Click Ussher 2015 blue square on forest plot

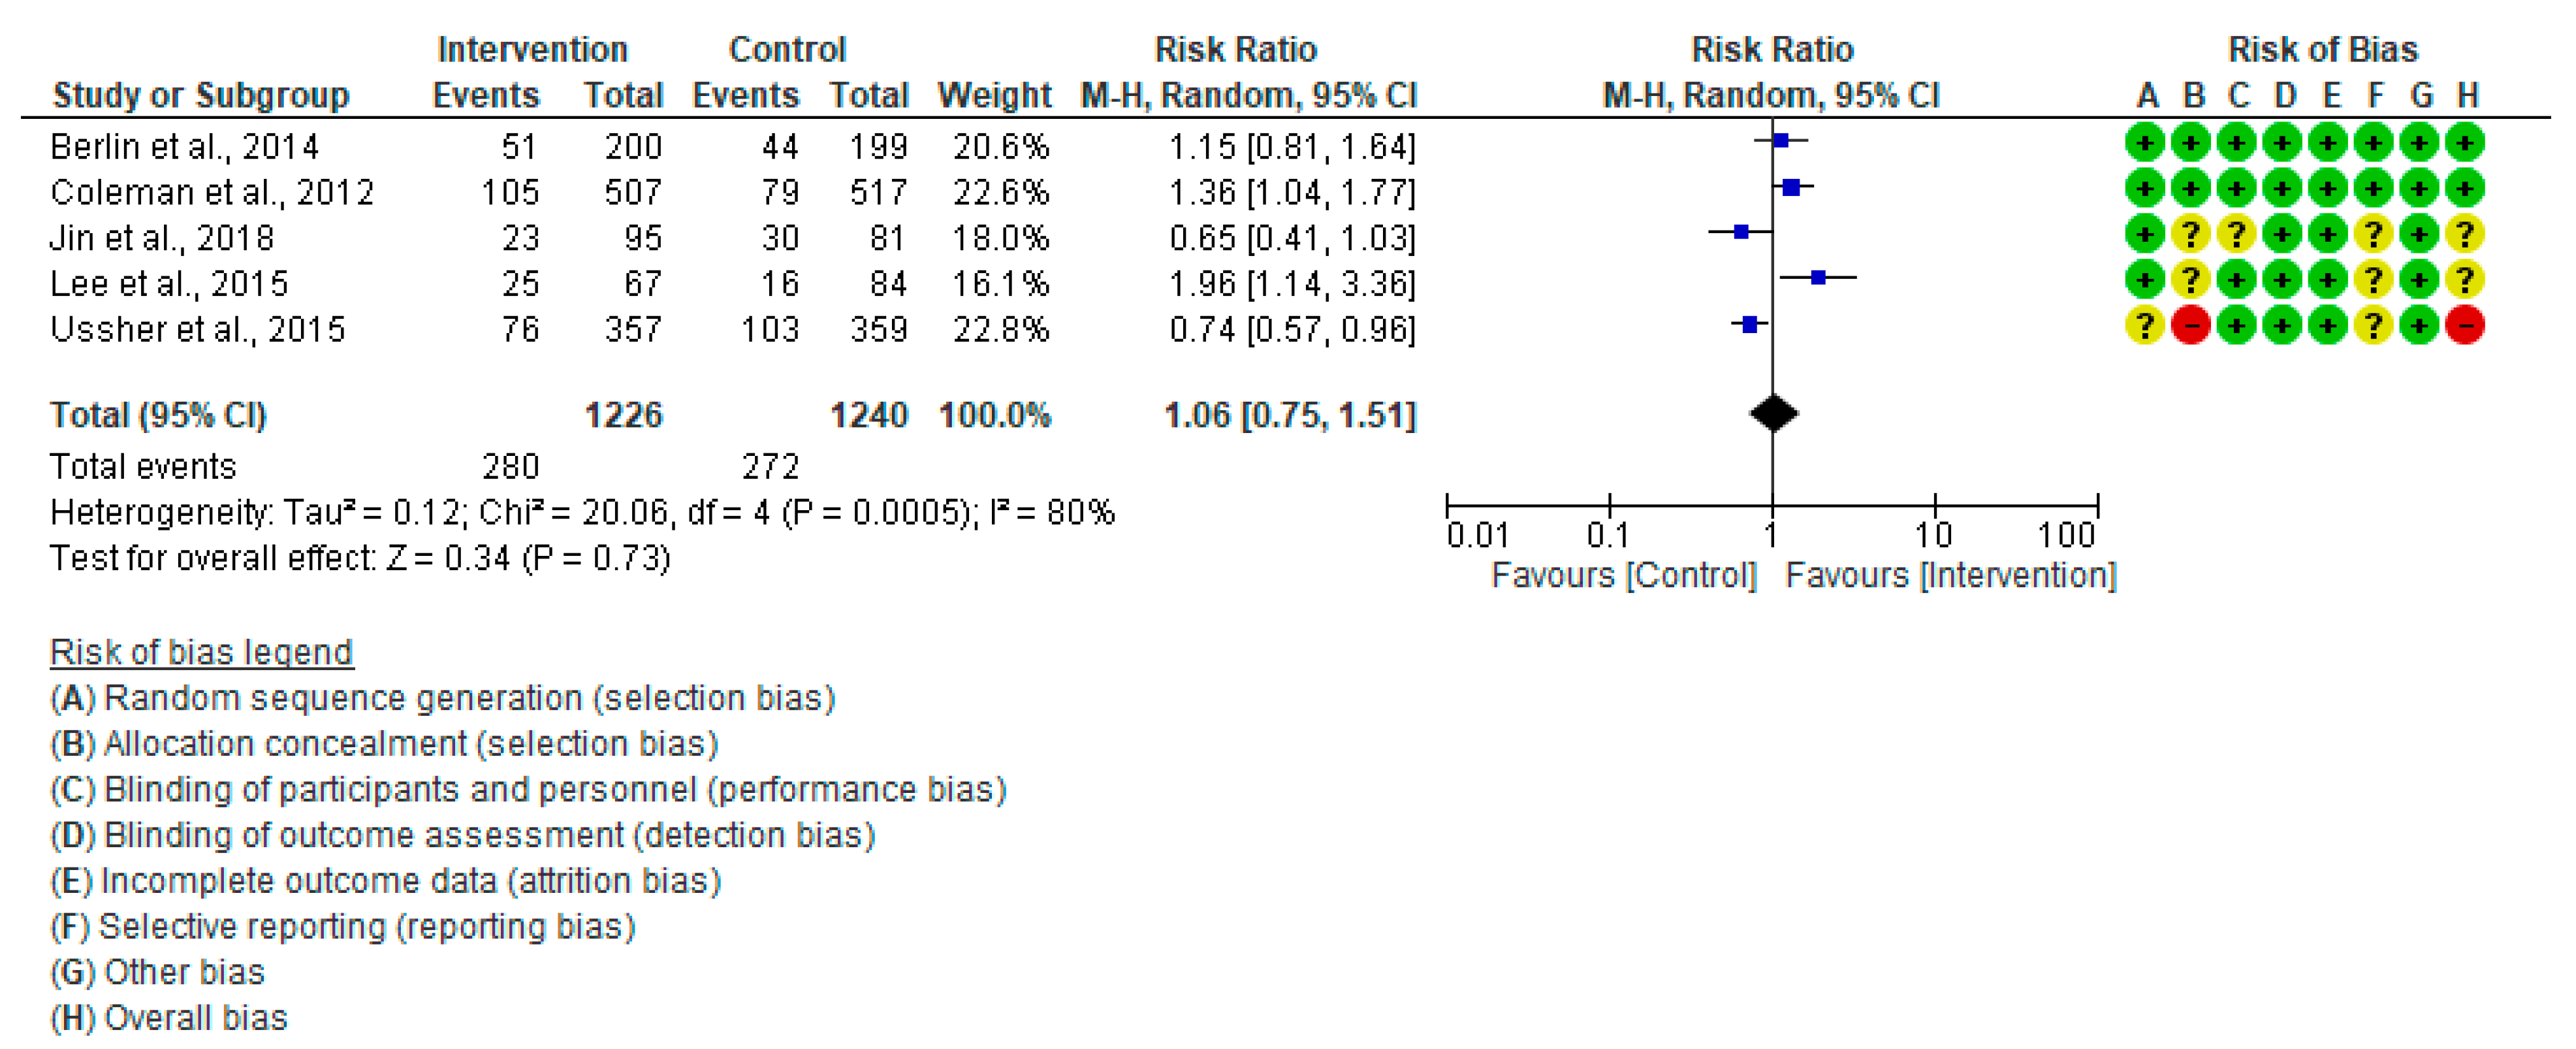(1749, 324)
